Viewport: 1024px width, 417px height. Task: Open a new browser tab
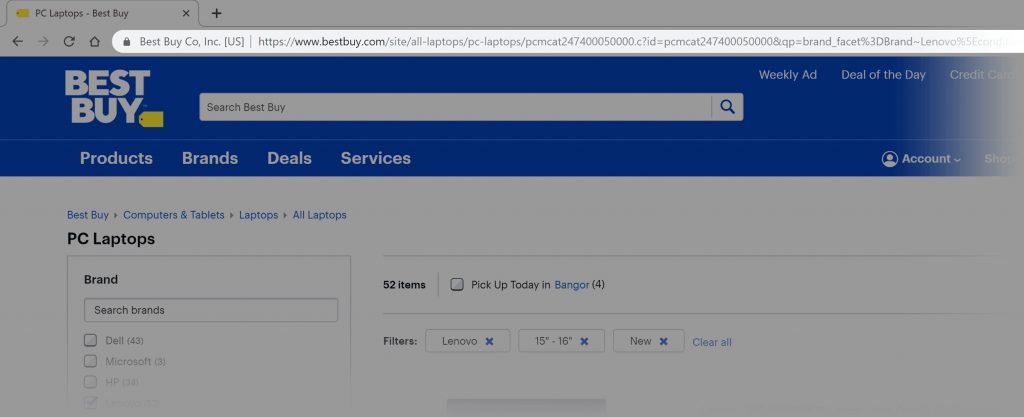[x=217, y=13]
